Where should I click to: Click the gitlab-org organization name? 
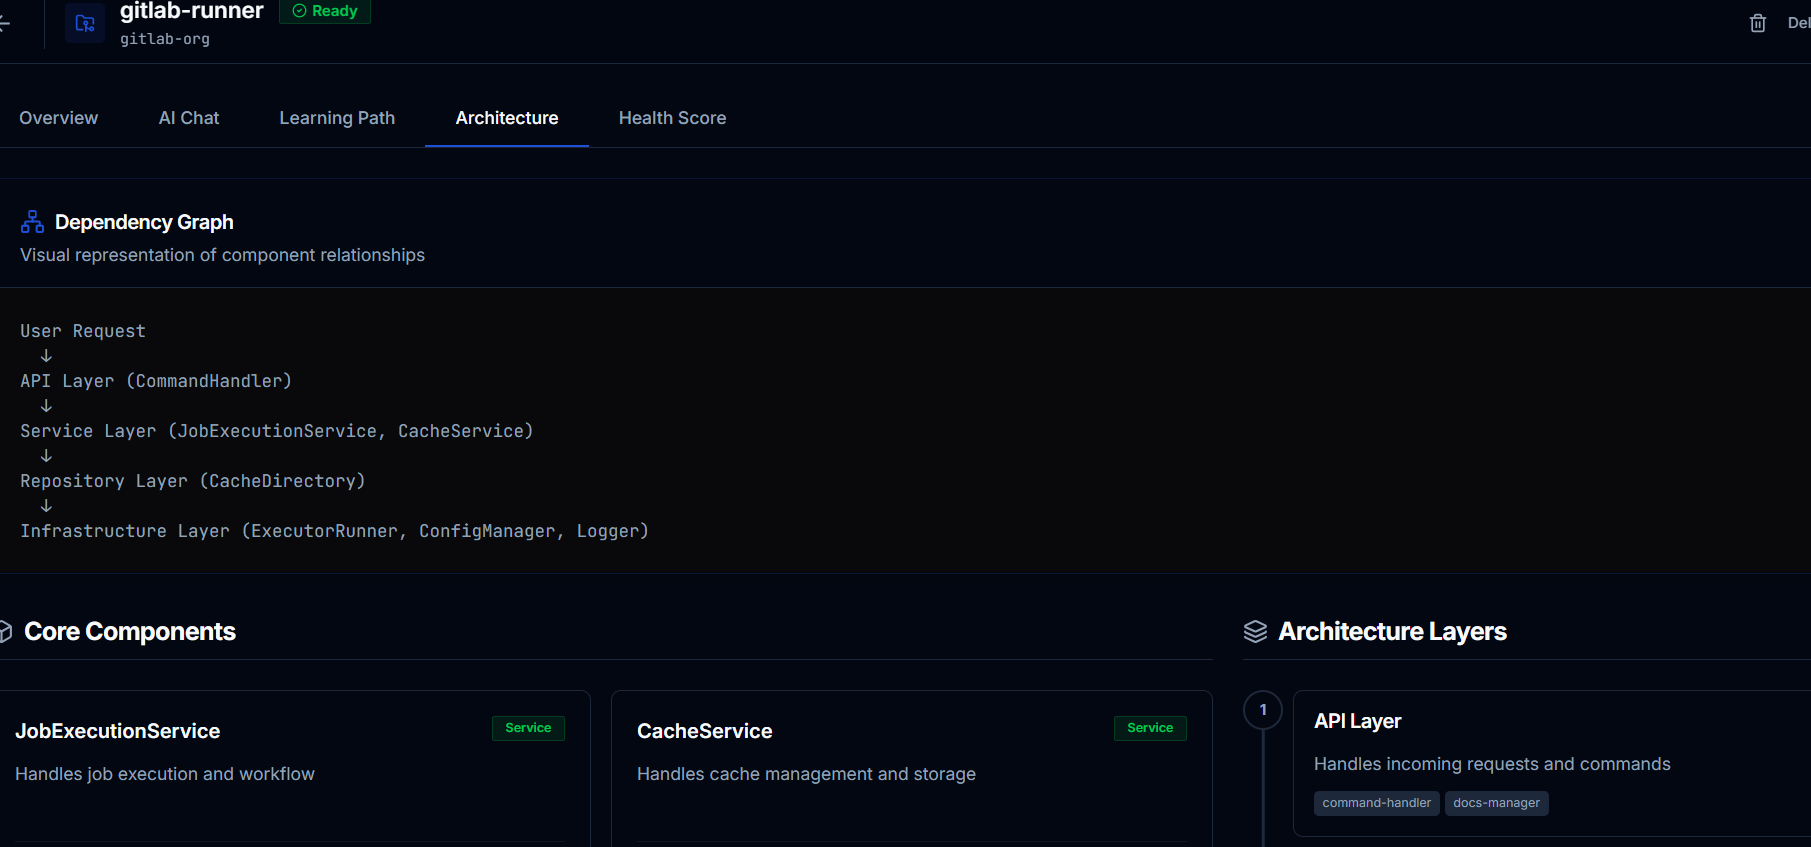click(x=165, y=39)
